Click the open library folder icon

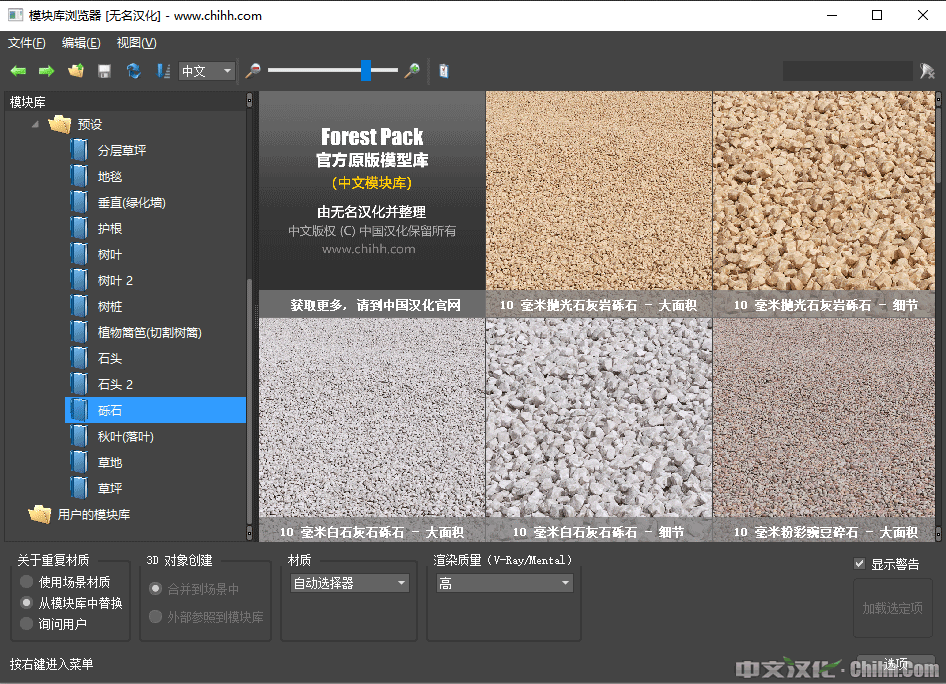[75, 71]
